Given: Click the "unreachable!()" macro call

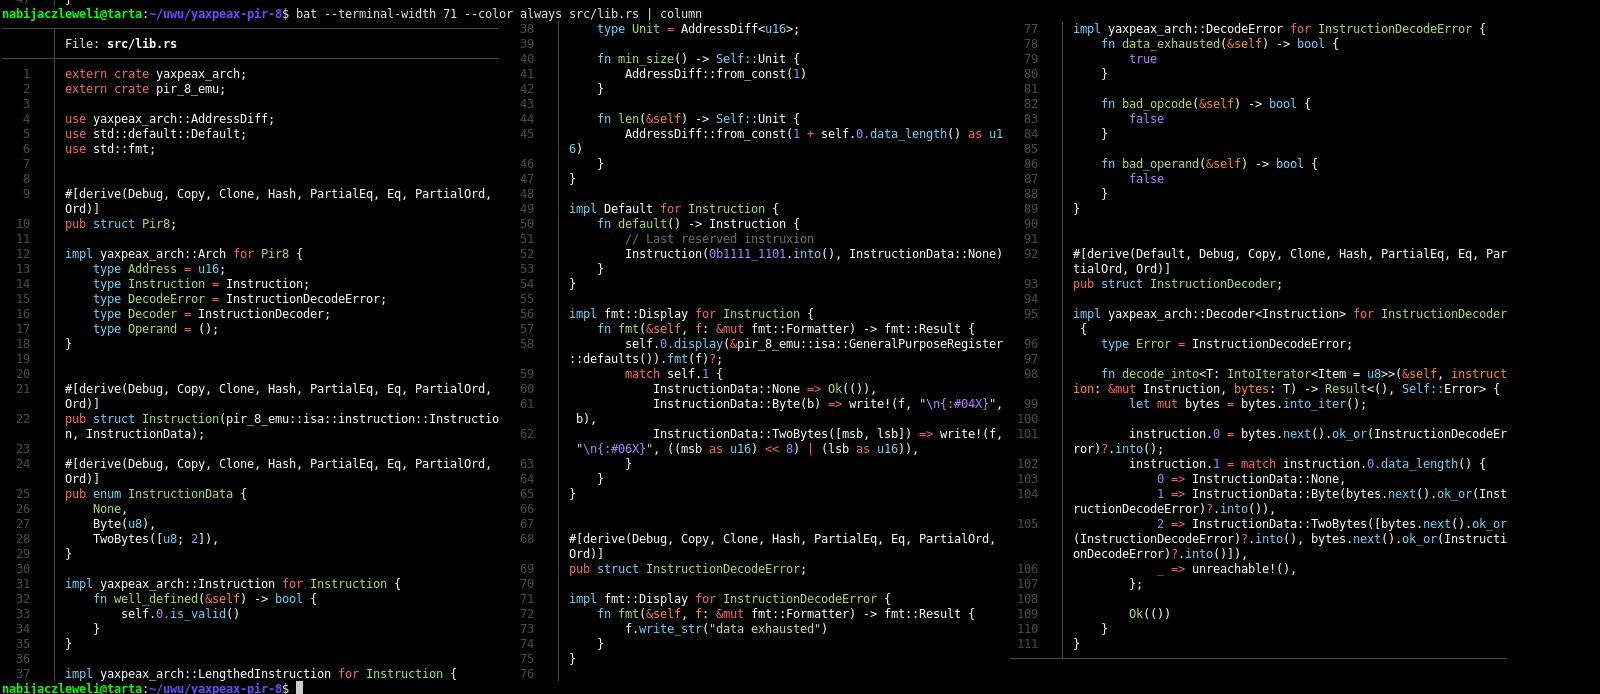Looking at the screenshot, I should [x=1243, y=569].
